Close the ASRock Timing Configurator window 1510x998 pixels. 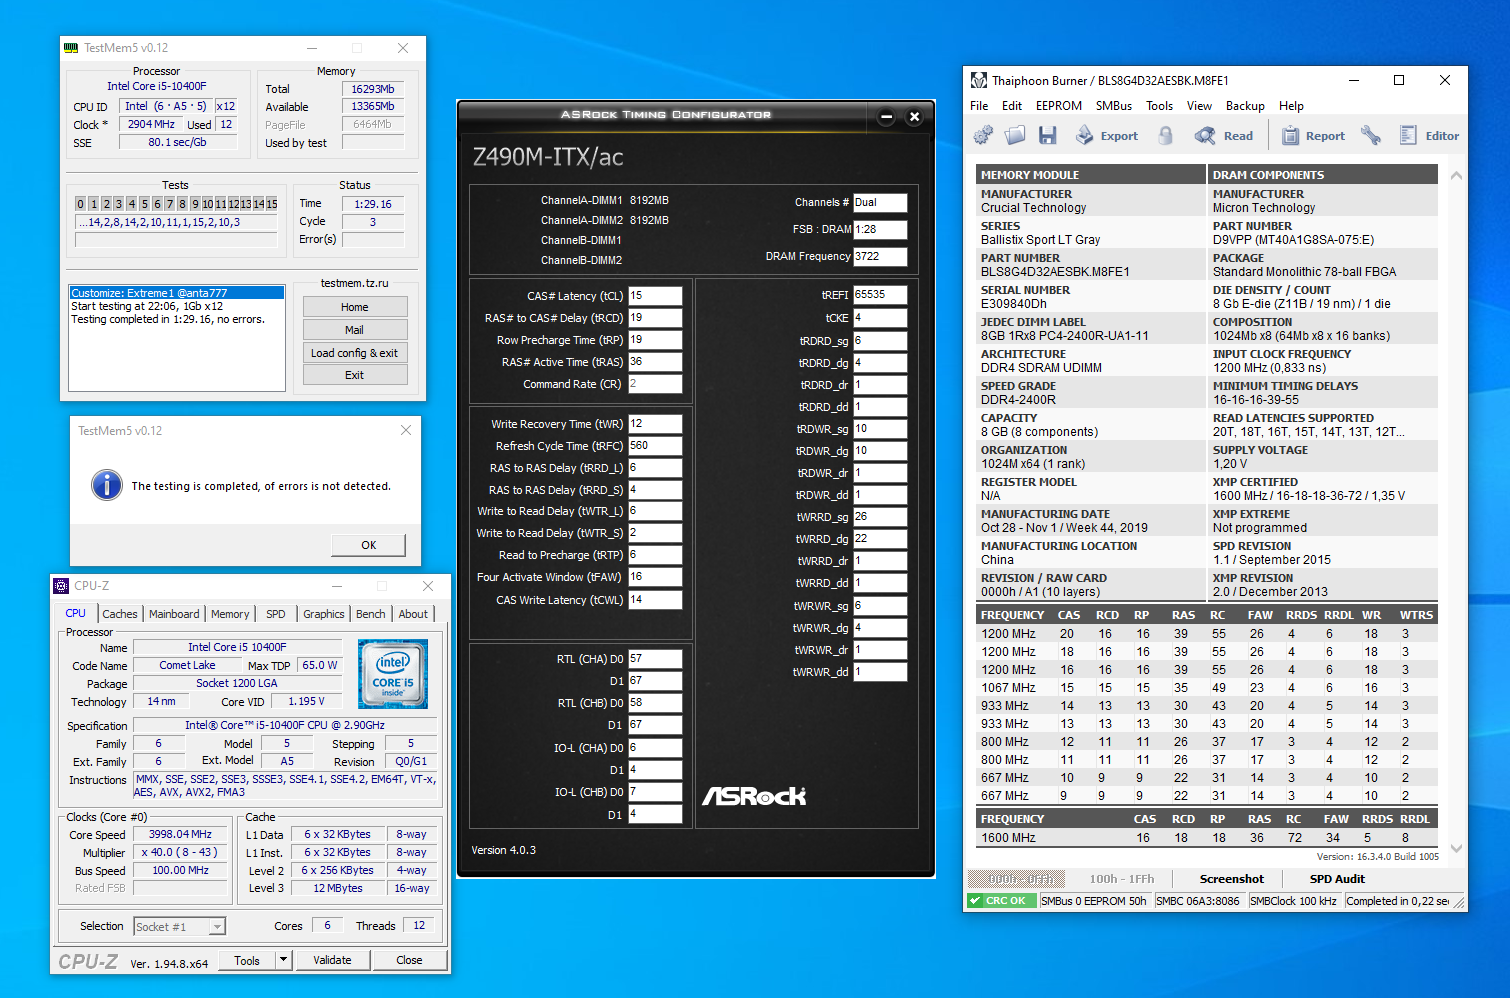914,117
